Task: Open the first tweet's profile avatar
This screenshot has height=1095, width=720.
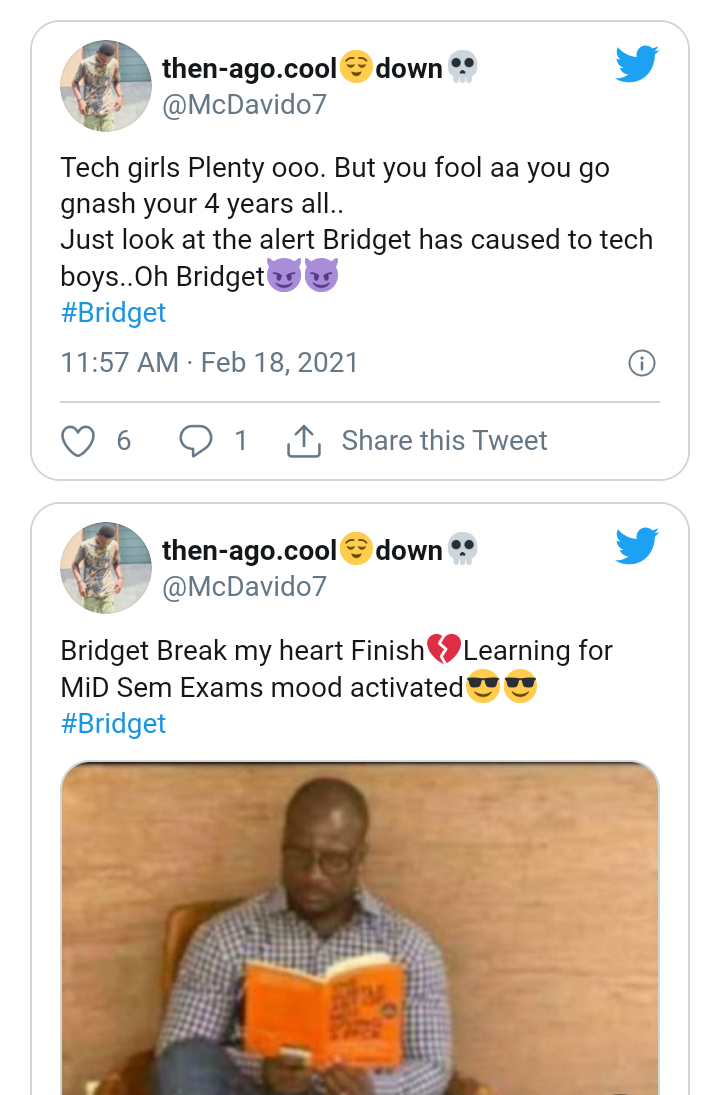Action: pos(106,86)
